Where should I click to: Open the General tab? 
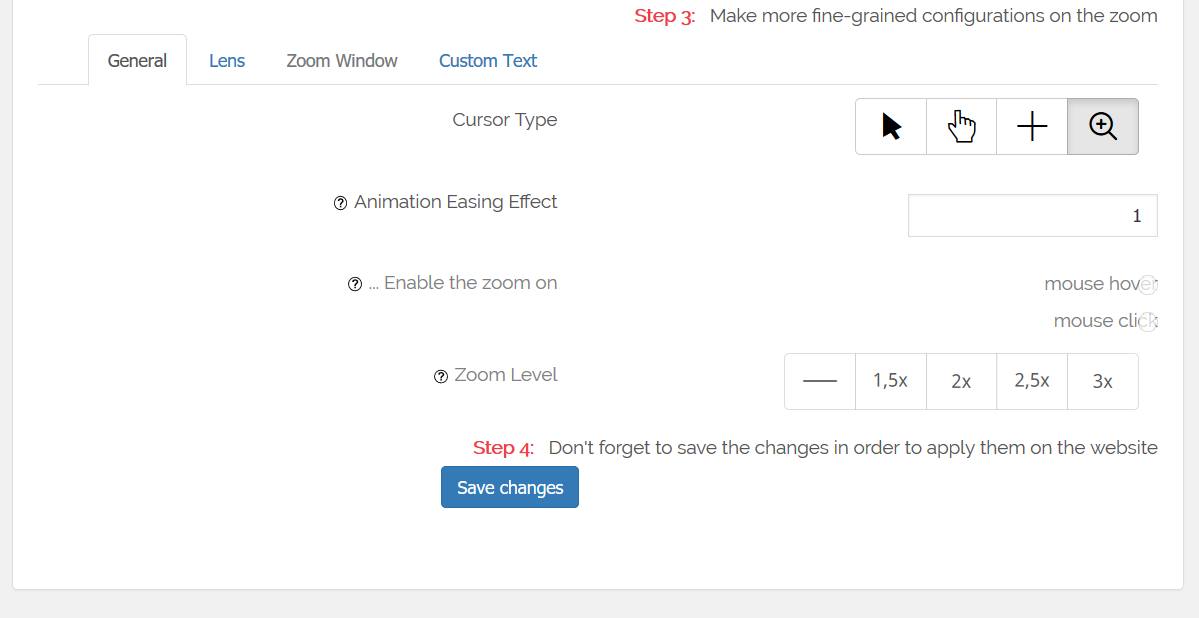coord(138,60)
